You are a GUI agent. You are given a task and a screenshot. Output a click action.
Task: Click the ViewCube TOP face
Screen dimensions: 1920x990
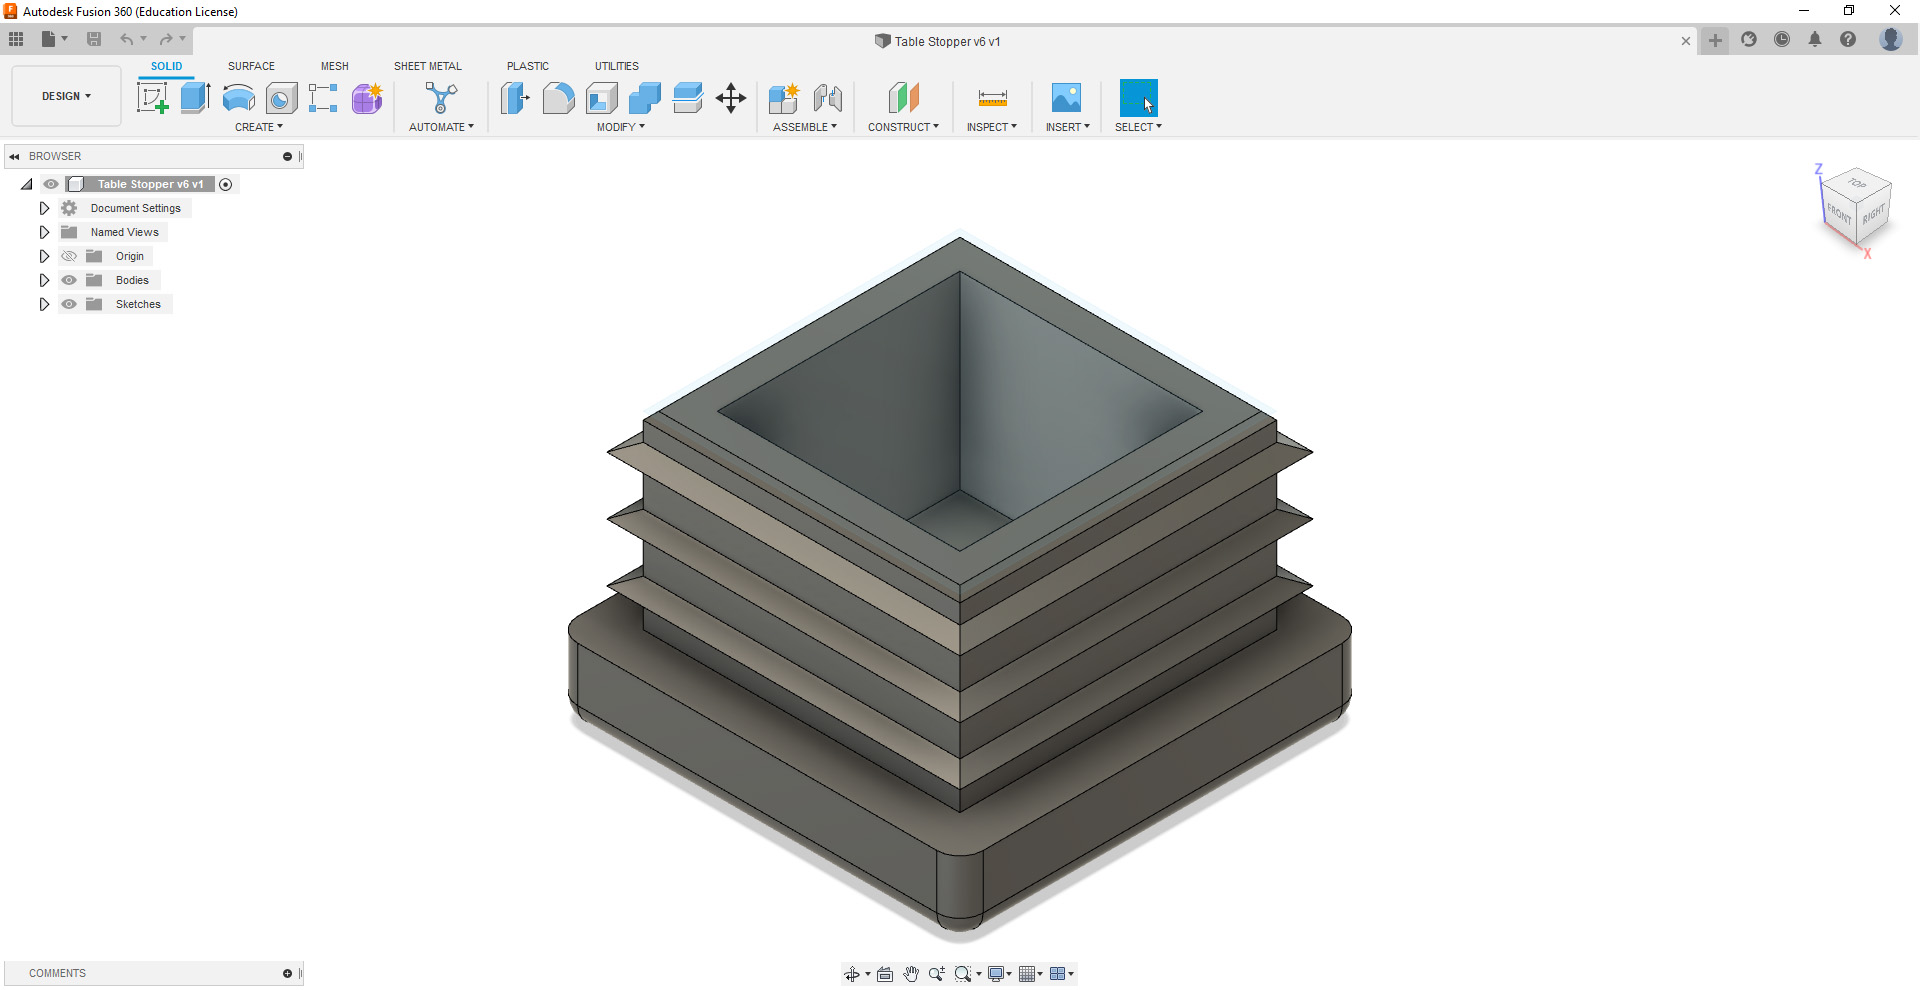pos(1857,183)
